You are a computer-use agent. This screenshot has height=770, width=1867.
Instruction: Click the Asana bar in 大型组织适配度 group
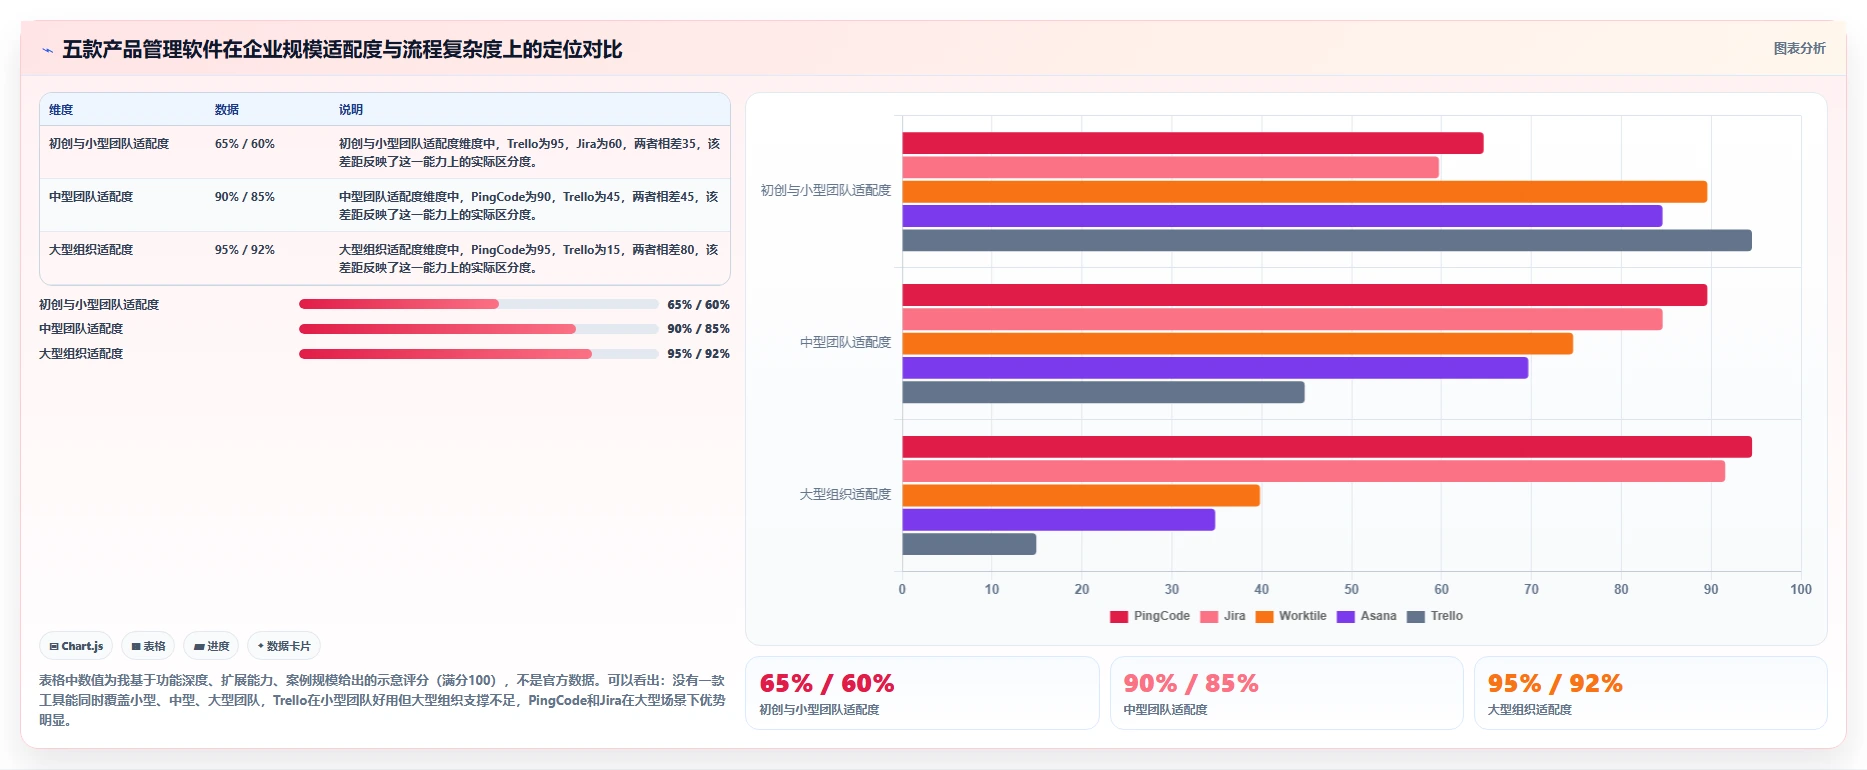(x=1059, y=520)
